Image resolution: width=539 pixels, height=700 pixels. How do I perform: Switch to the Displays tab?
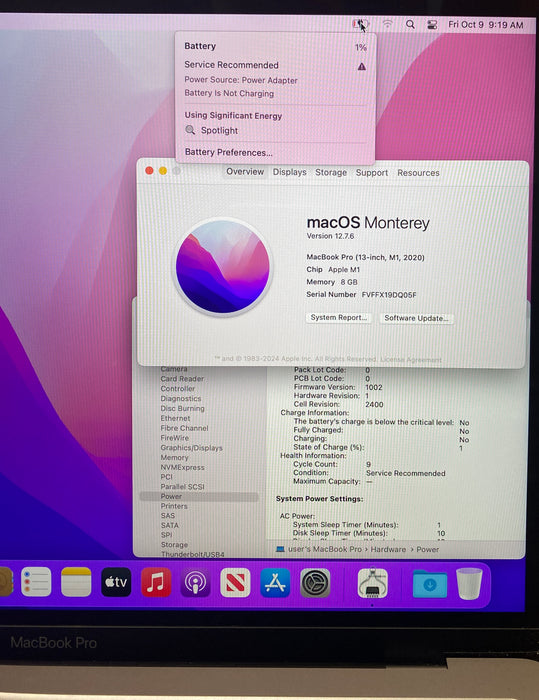(289, 172)
